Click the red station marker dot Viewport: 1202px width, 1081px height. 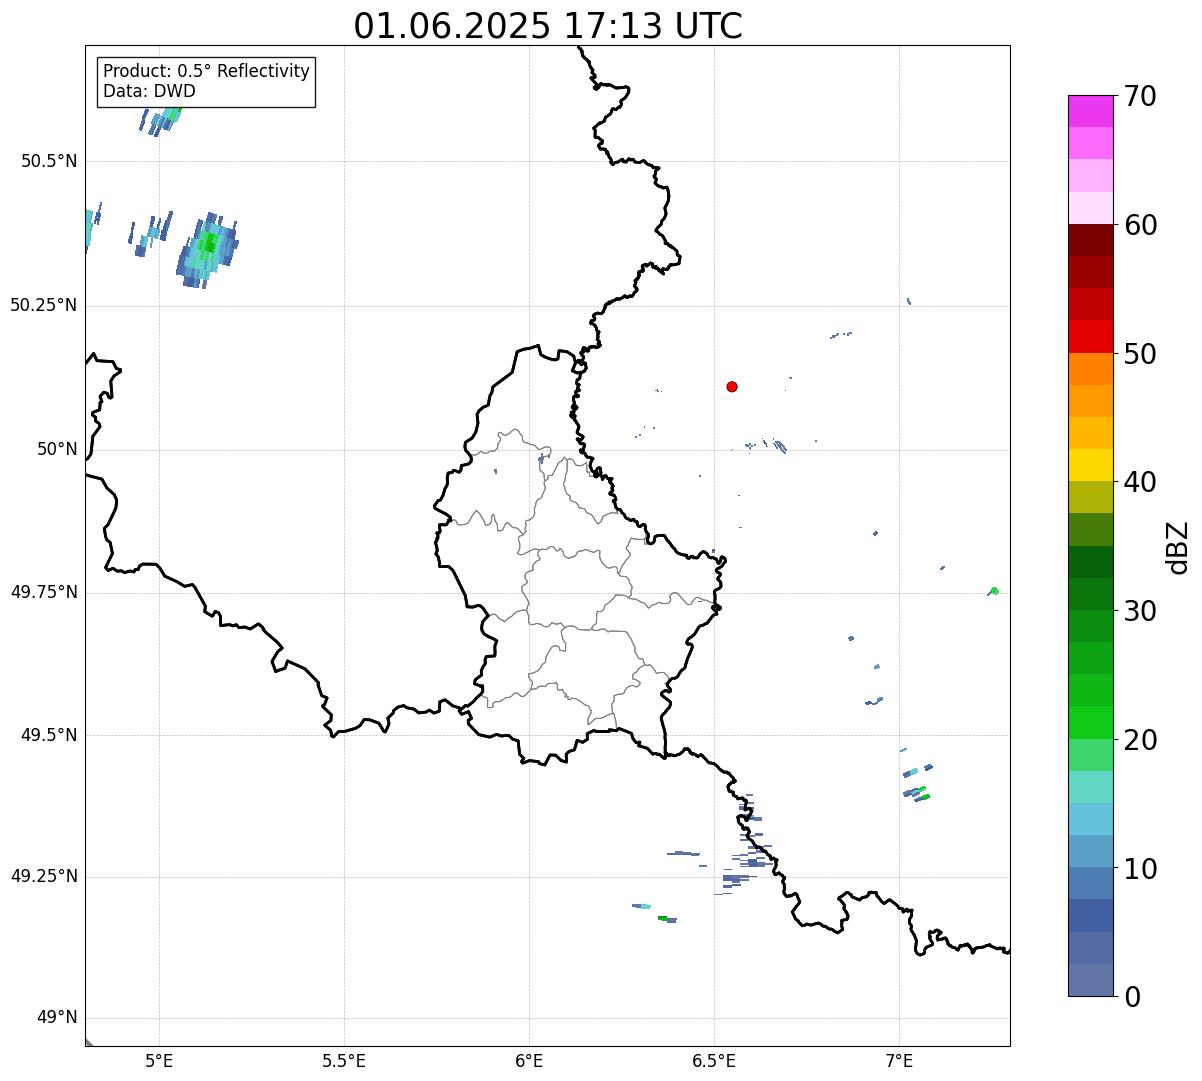(x=732, y=386)
